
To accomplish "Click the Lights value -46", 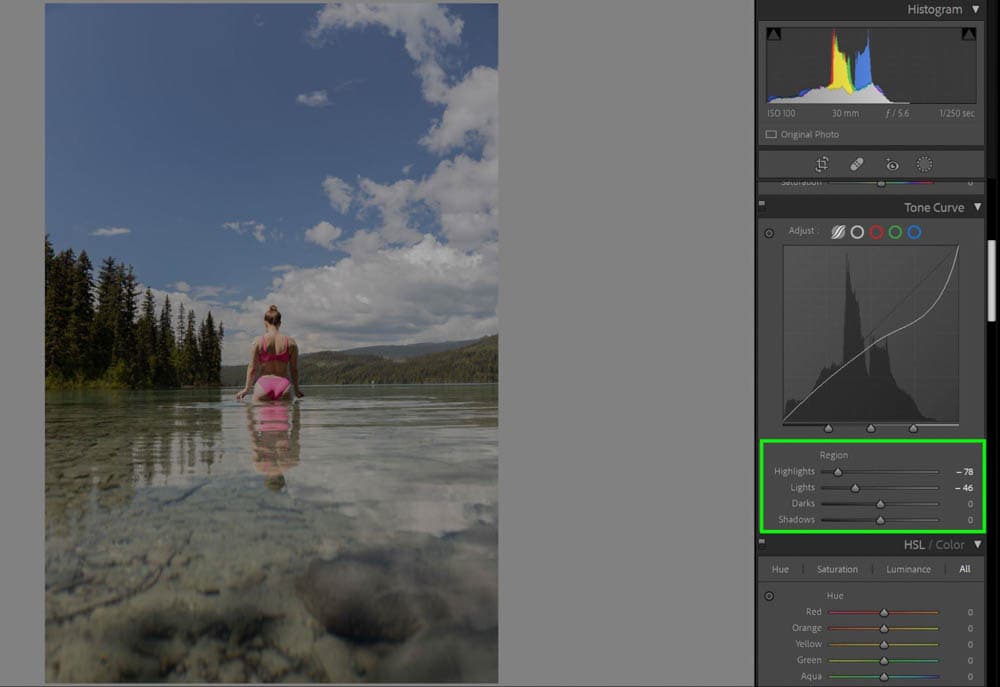I will click(x=964, y=488).
